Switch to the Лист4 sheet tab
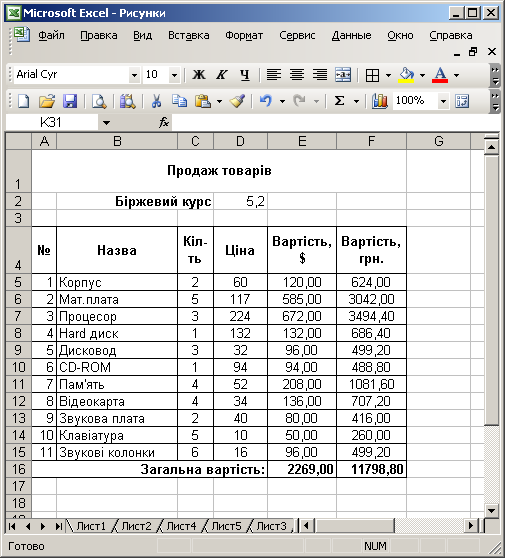Viewport: 505px width, 558px height. tap(181, 526)
